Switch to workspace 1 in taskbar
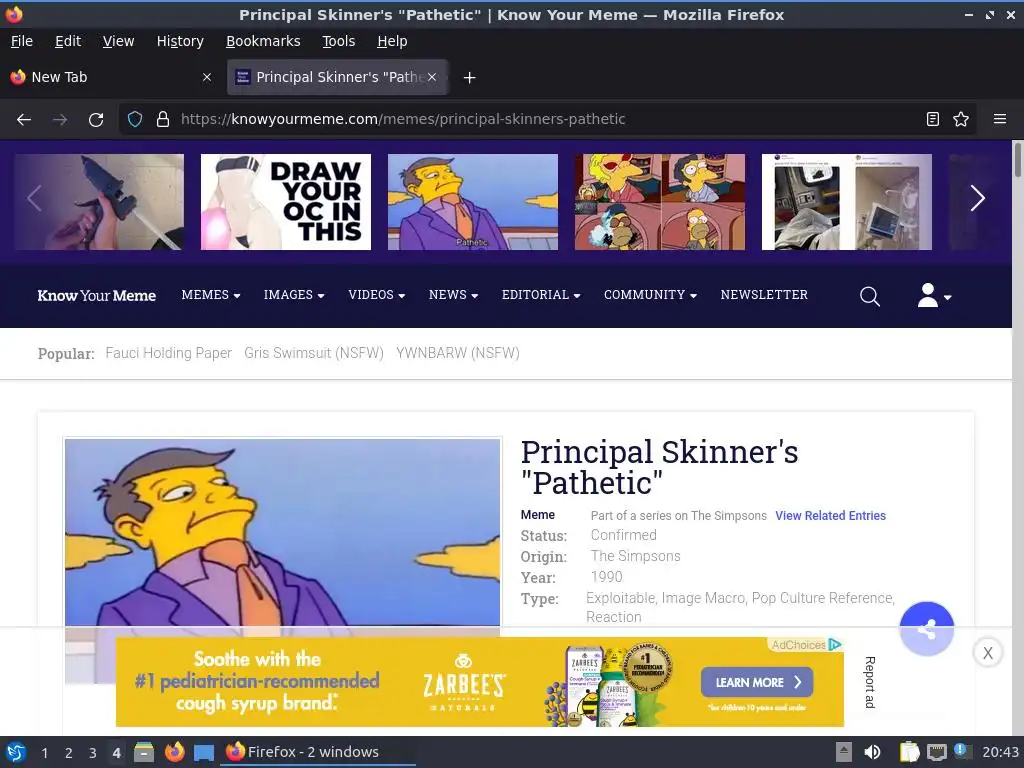This screenshot has height=768, width=1024. coord(44,753)
